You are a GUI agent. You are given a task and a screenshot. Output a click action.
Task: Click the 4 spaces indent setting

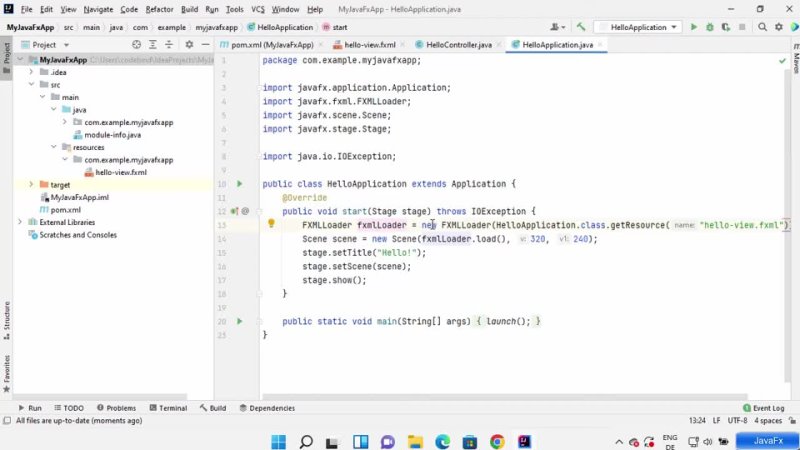coord(768,421)
